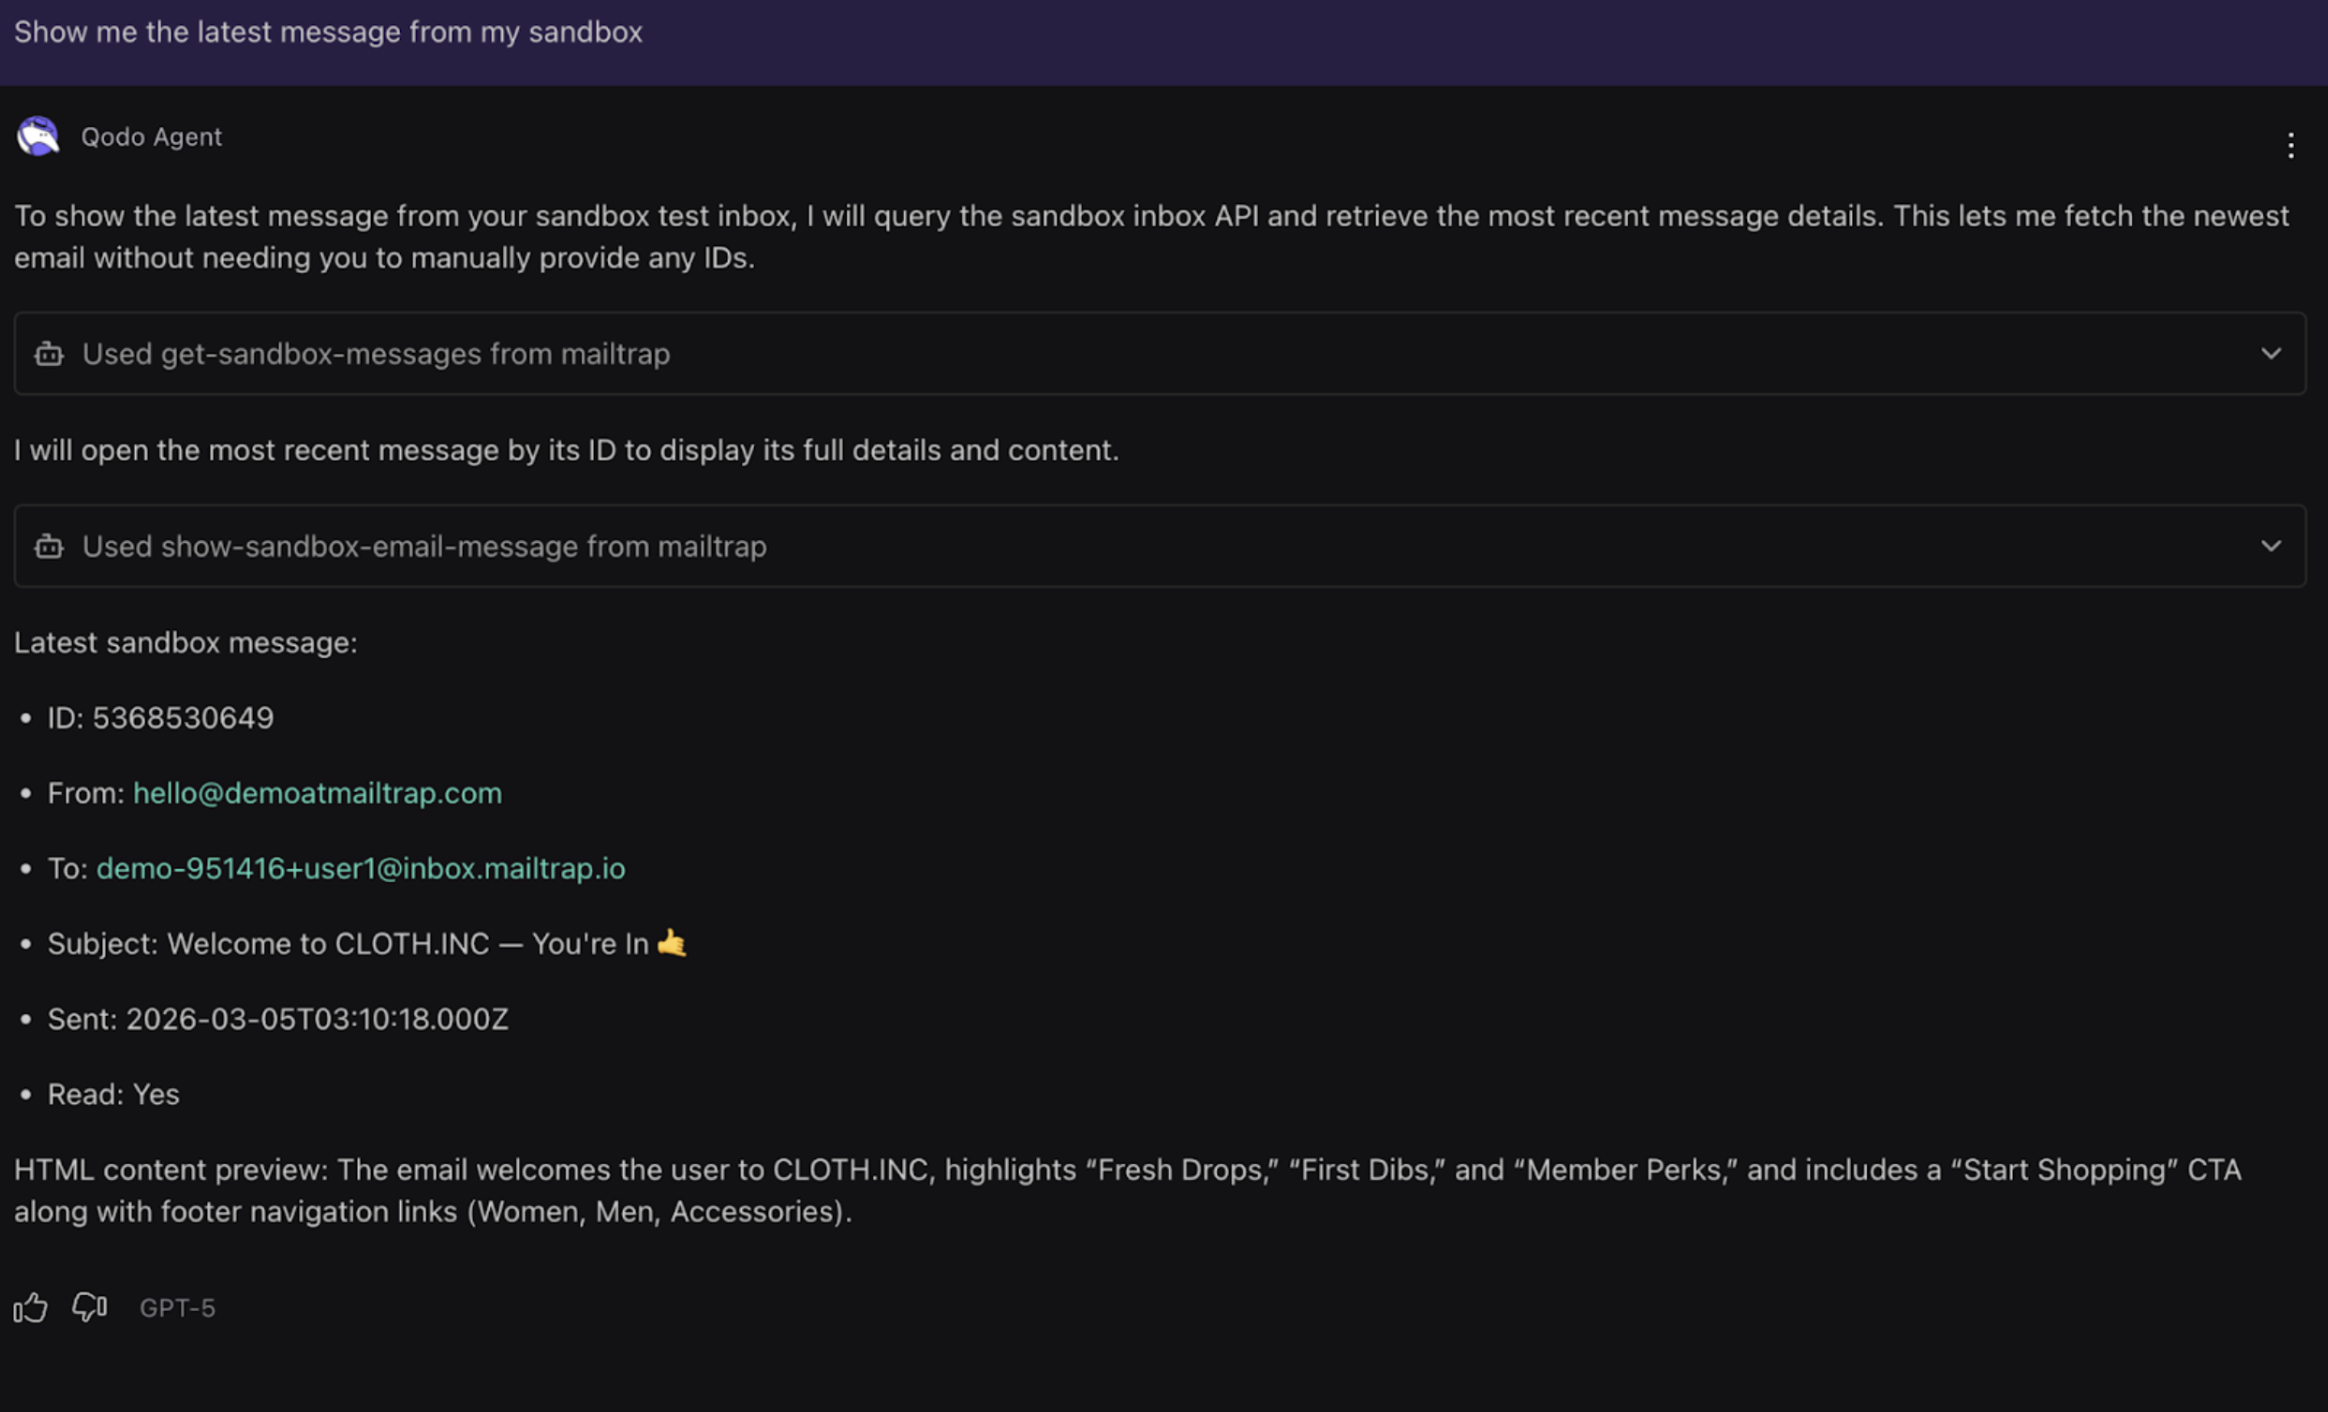The height and width of the screenshot is (1412, 2328).
Task: Click the Qodo Agent name
Action: [151, 137]
